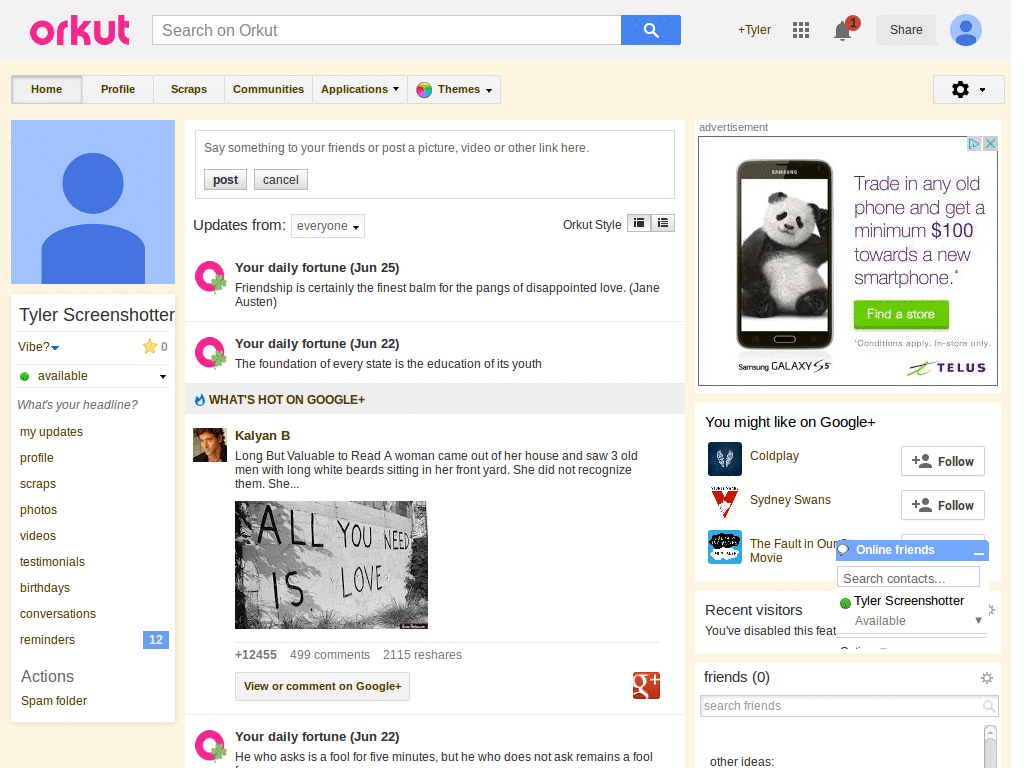
Task: Click the Kalyan B name link
Action: tap(263, 436)
